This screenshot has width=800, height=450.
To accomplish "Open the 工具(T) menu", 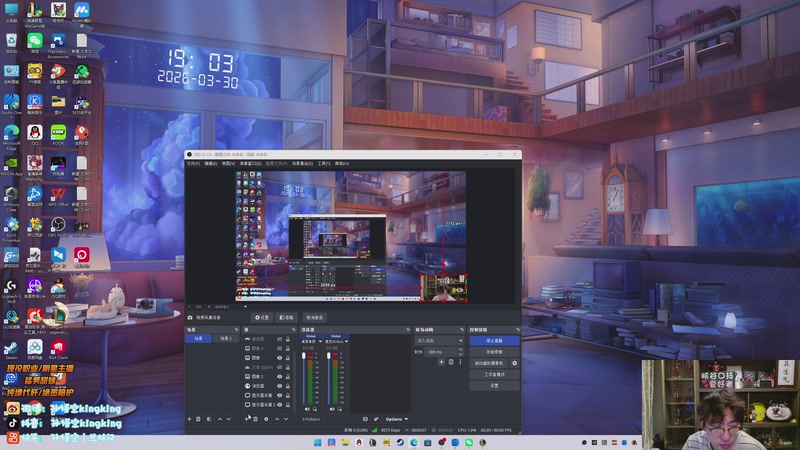I will point(324,164).
